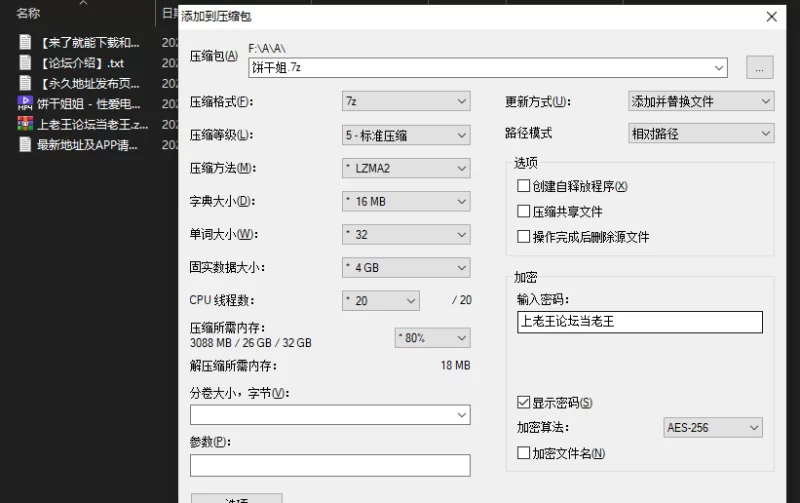Open the 压缩格式 7z dropdown
Image resolution: width=800 pixels, height=503 pixels.
[x=406, y=101]
